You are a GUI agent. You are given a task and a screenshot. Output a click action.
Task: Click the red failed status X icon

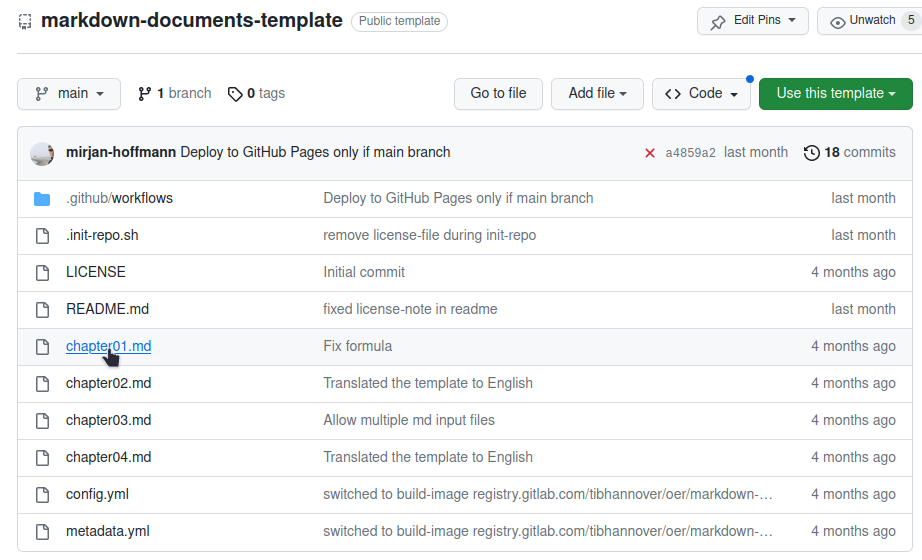tap(650, 153)
